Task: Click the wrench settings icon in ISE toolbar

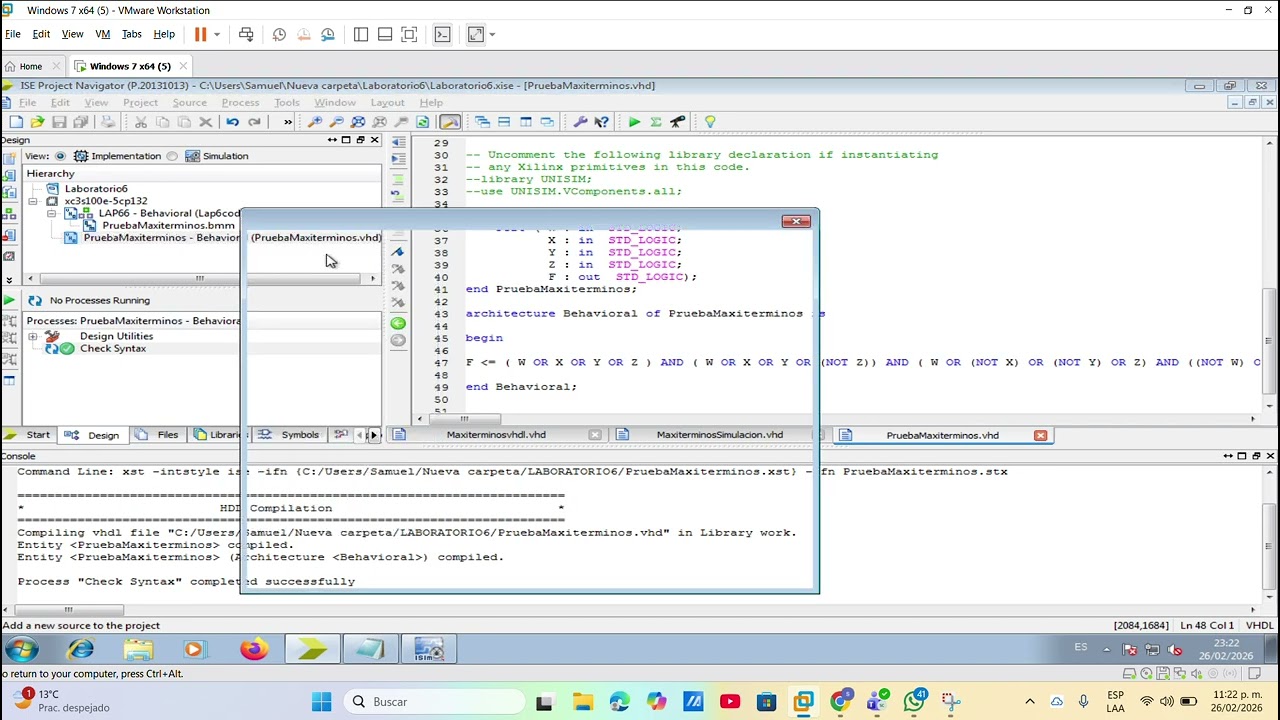Action: (580, 122)
